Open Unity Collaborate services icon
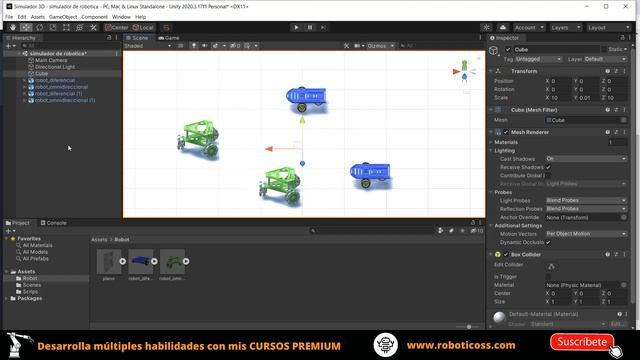Viewport: 640px width, 360px height. tap(486, 27)
